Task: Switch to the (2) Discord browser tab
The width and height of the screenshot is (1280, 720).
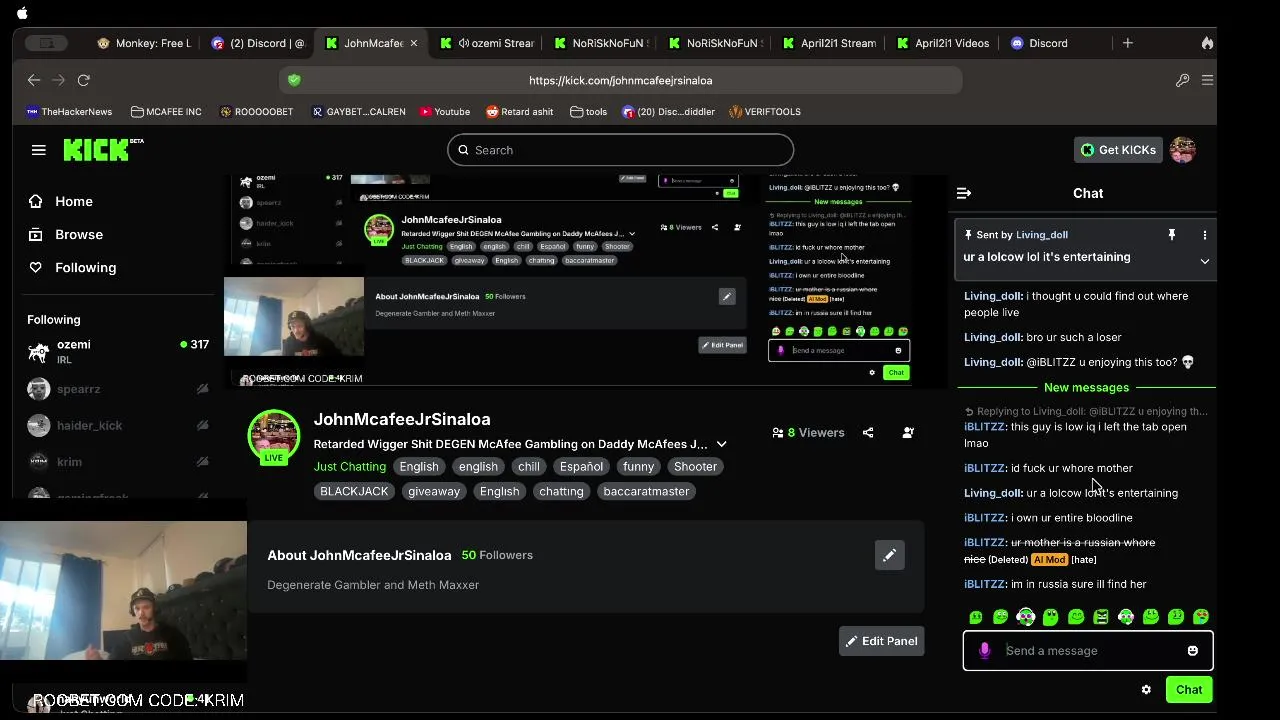Action: [x=258, y=43]
